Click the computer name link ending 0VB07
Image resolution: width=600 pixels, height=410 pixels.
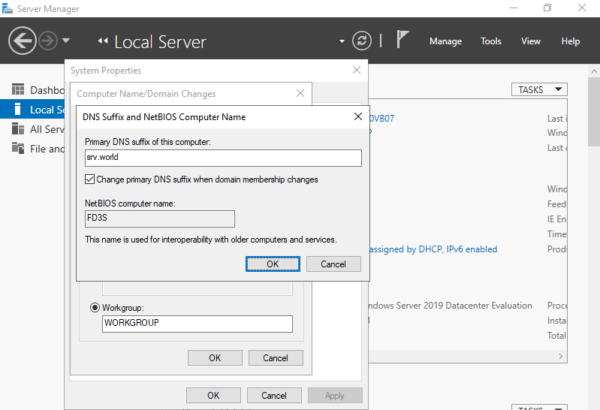382,118
